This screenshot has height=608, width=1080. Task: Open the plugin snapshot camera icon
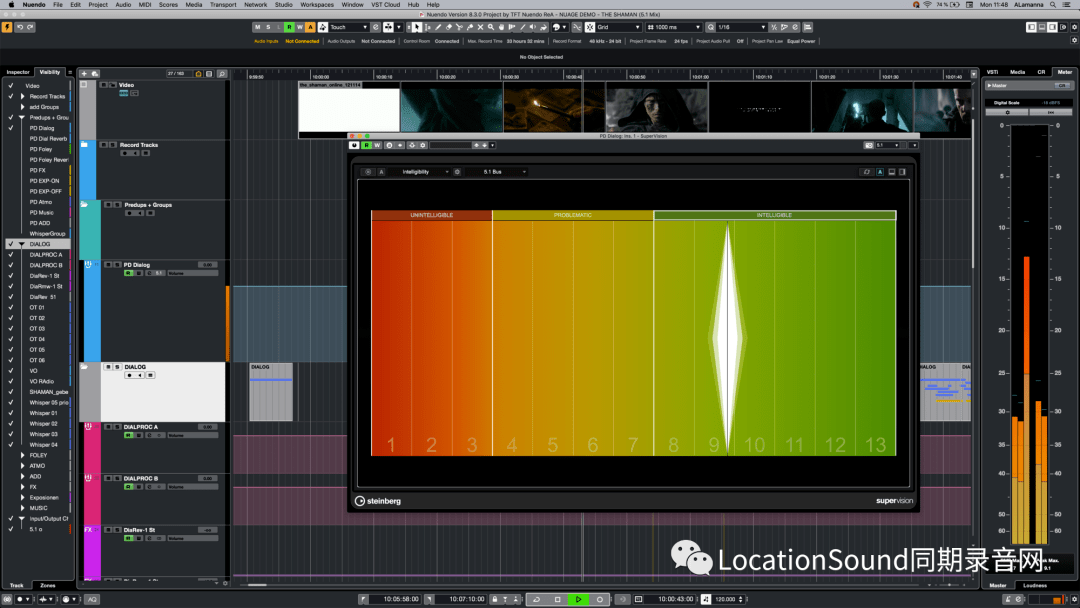(869, 145)
